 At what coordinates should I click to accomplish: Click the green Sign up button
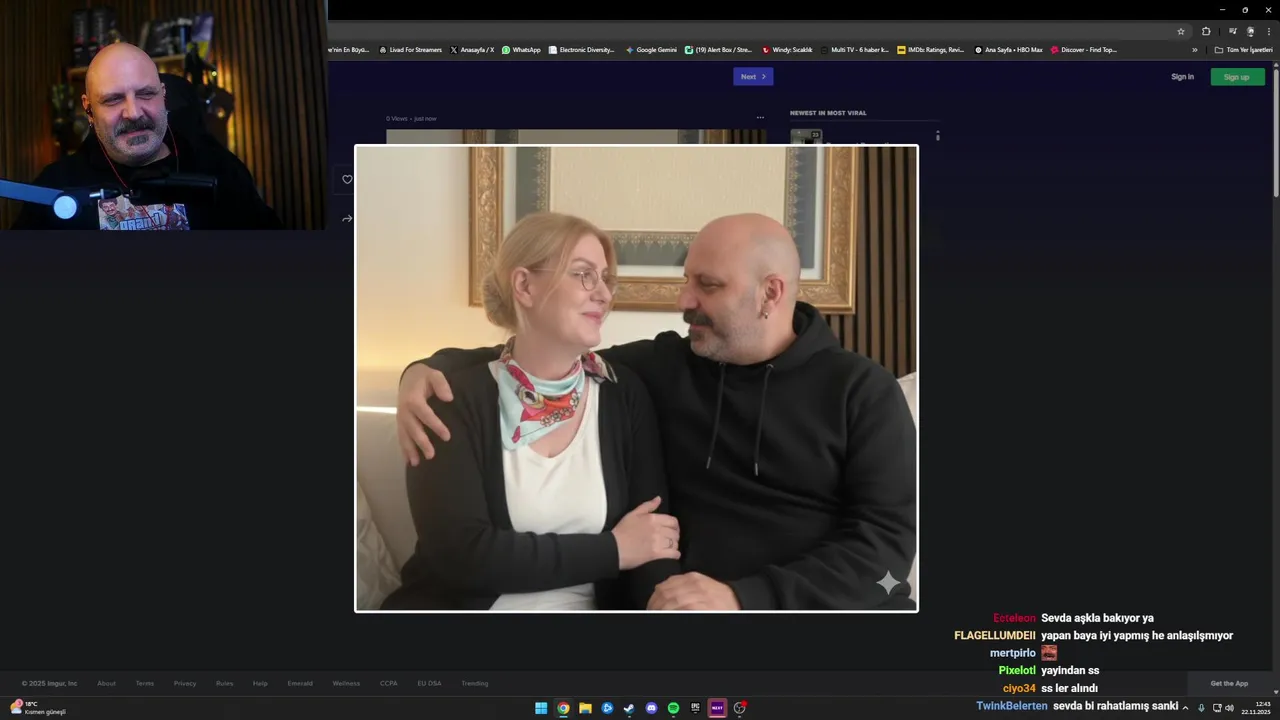coord(1237,77)
